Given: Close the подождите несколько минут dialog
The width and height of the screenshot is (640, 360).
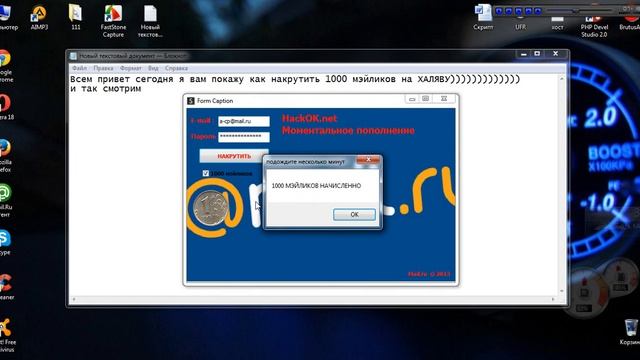Looking at the screenshot, I should coord(368,160).
